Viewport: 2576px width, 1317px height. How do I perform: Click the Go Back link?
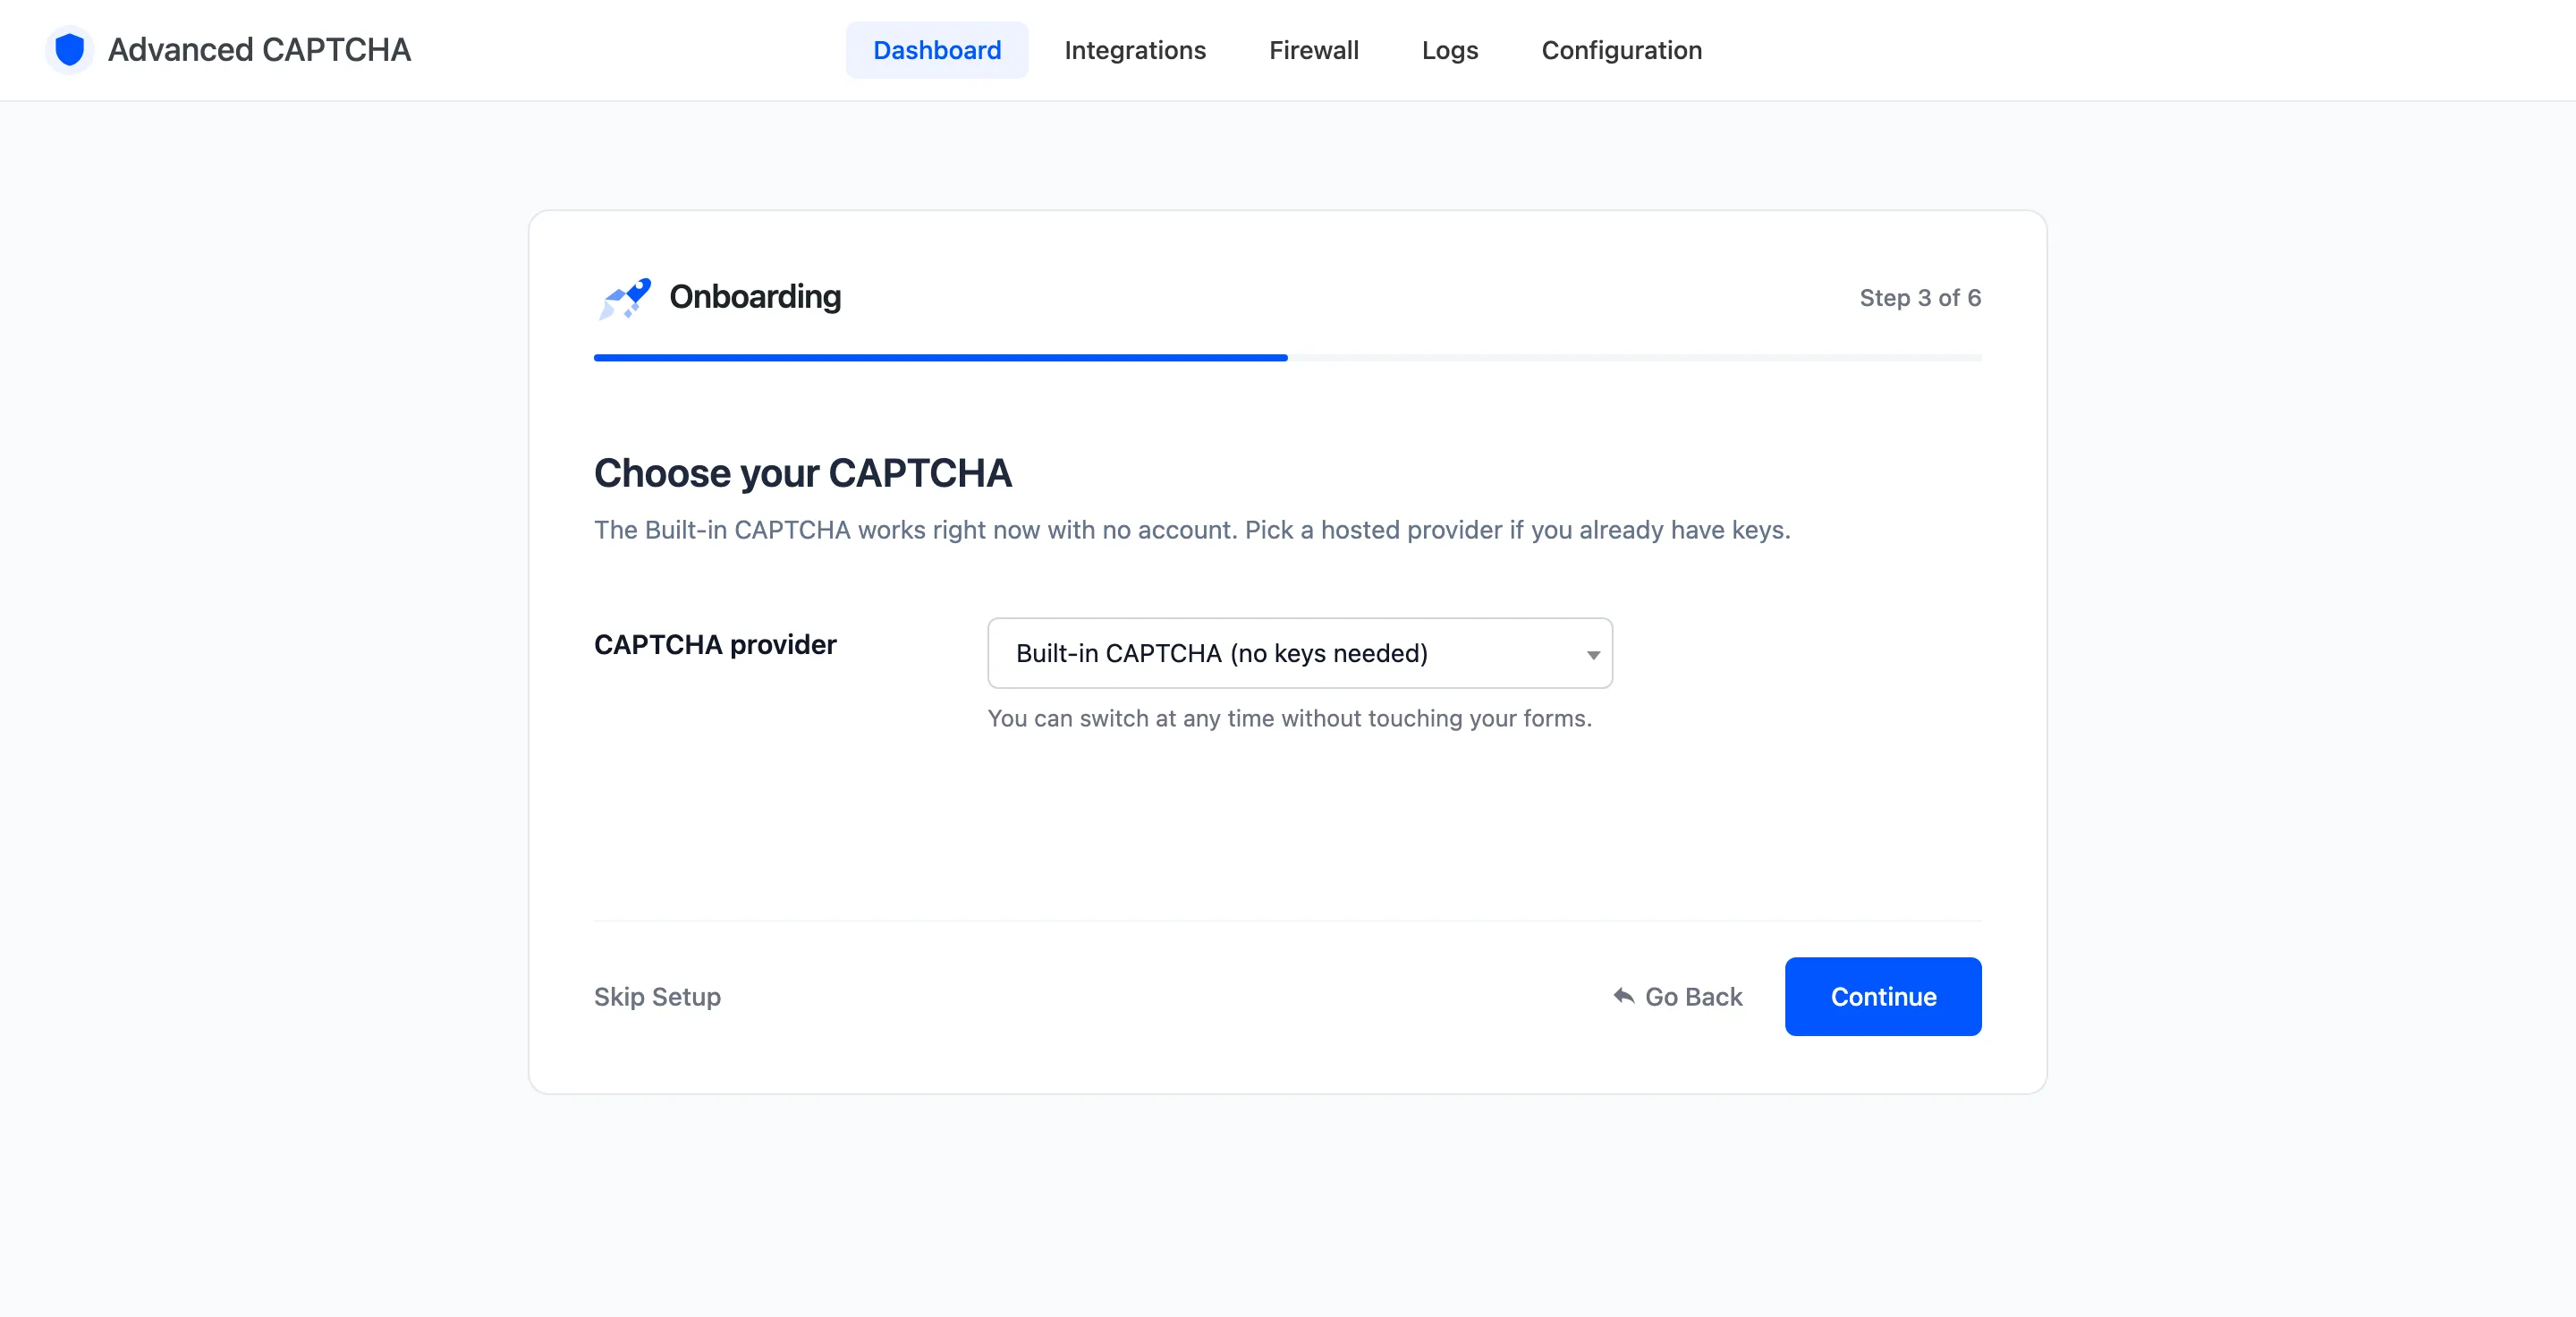click(1677, 996)
